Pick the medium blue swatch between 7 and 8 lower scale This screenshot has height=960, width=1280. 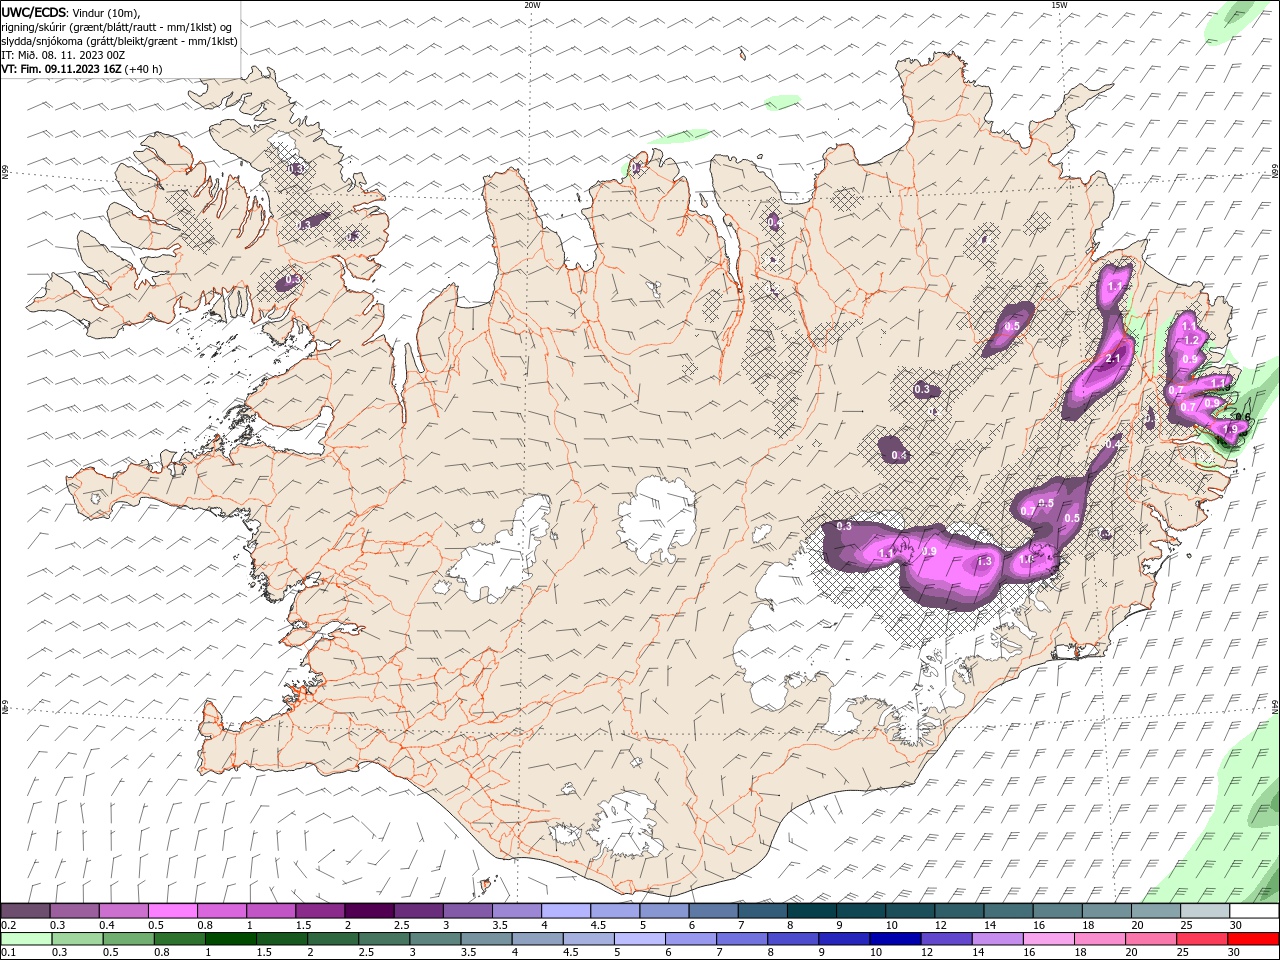(x=740, y=939)
